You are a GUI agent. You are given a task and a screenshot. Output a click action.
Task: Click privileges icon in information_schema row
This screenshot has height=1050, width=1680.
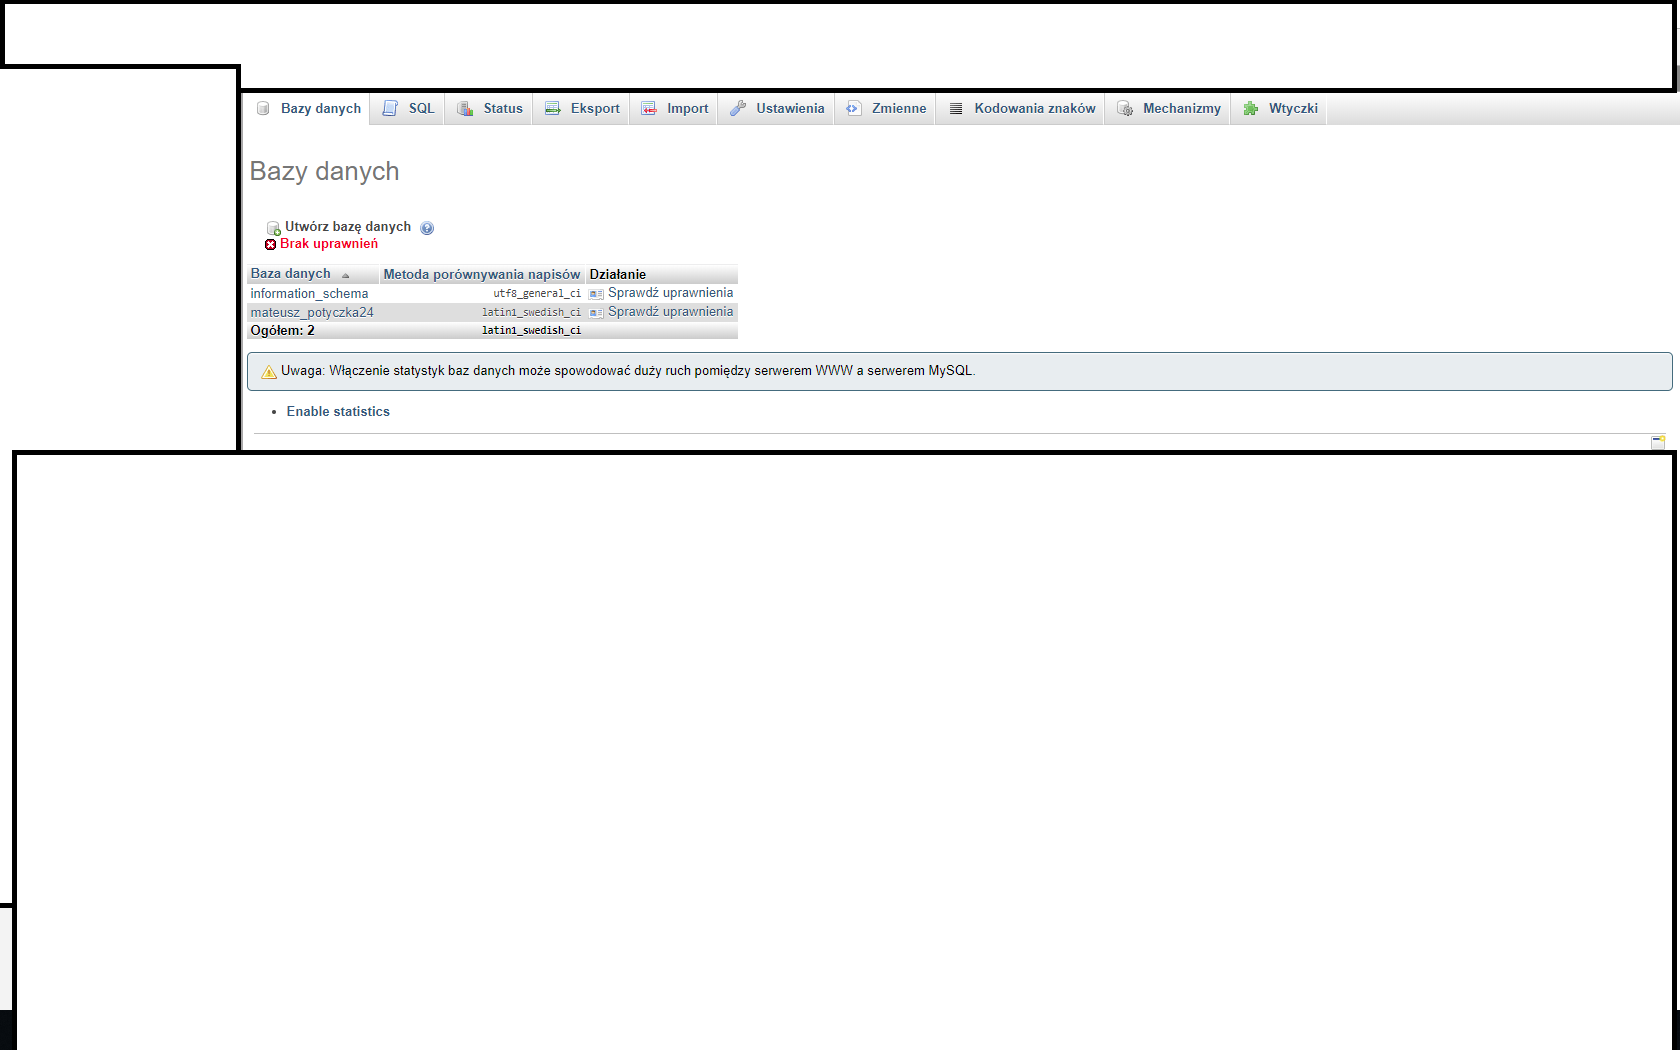597,294
